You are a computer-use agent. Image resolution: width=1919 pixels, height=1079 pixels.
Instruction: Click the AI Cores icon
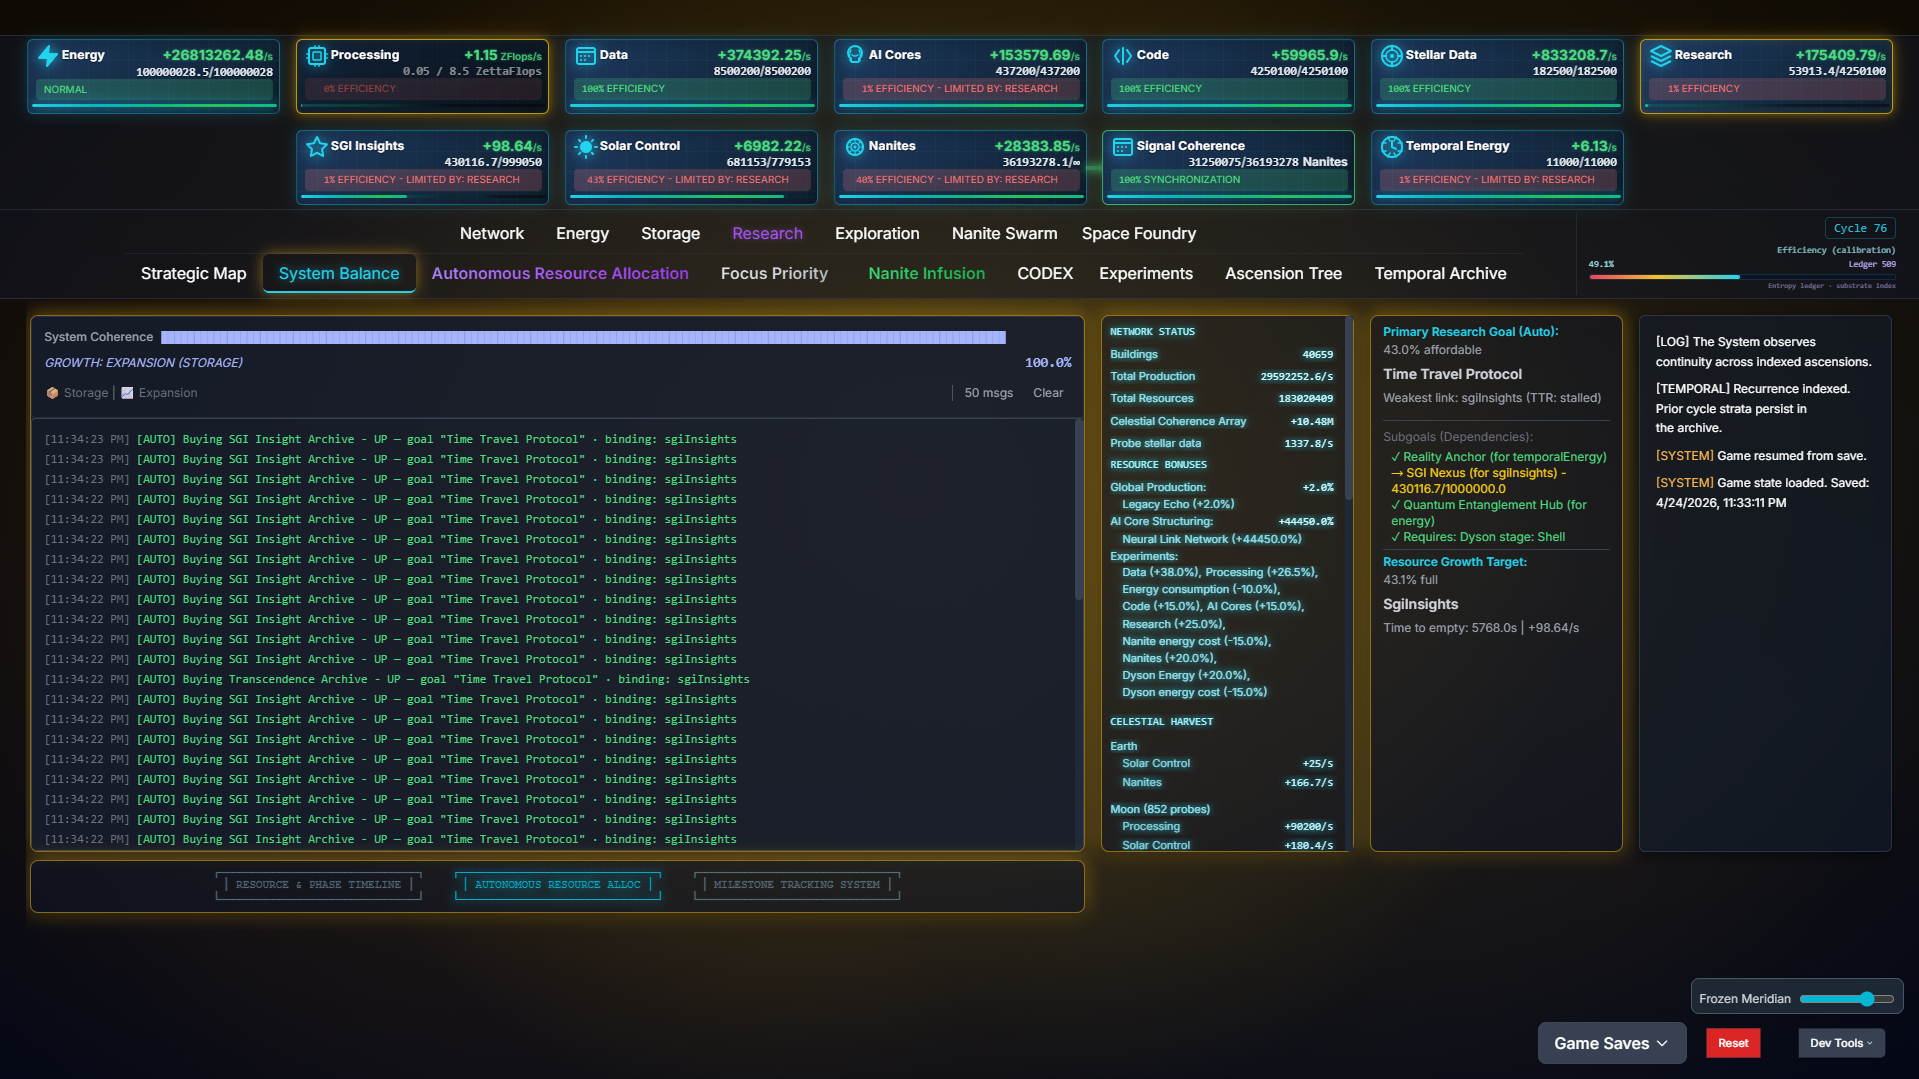click(855, 55)
